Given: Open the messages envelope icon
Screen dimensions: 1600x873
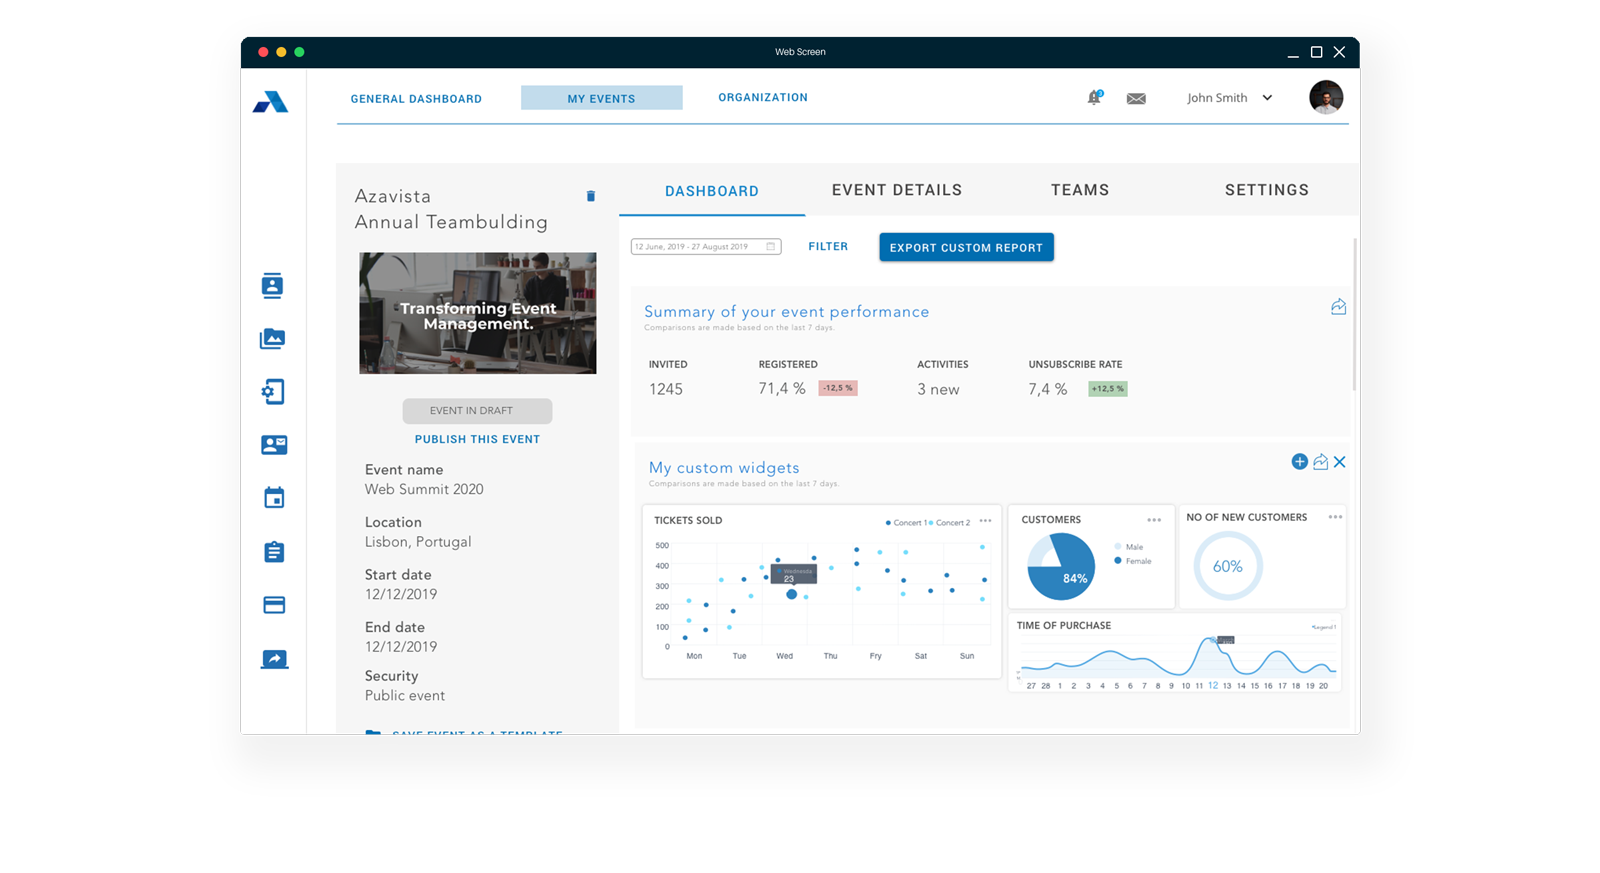Looking at the screenshot, I should click(x=1136, y=98).
